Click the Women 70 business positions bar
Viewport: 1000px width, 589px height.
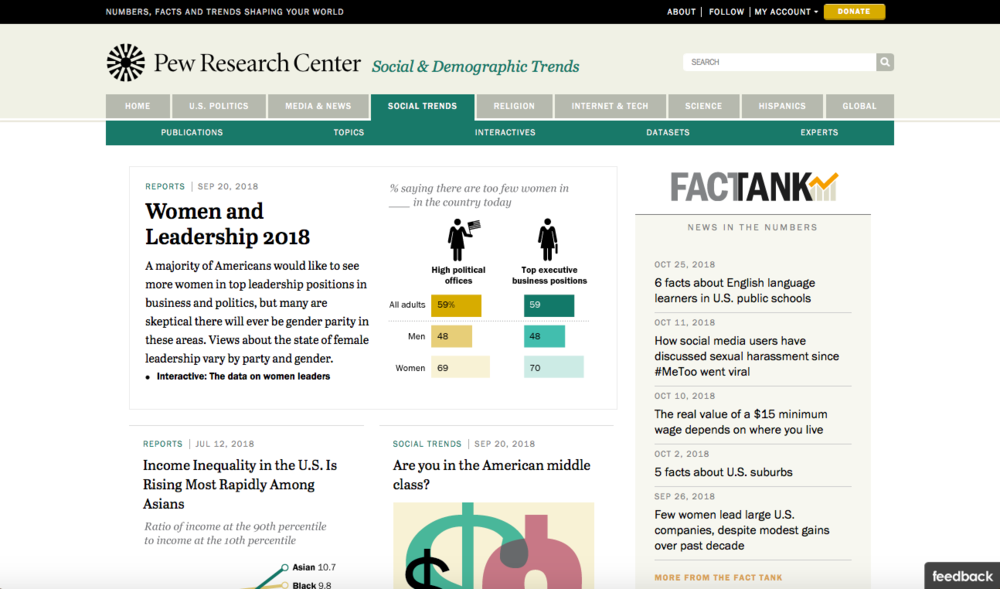pos(554,368)
